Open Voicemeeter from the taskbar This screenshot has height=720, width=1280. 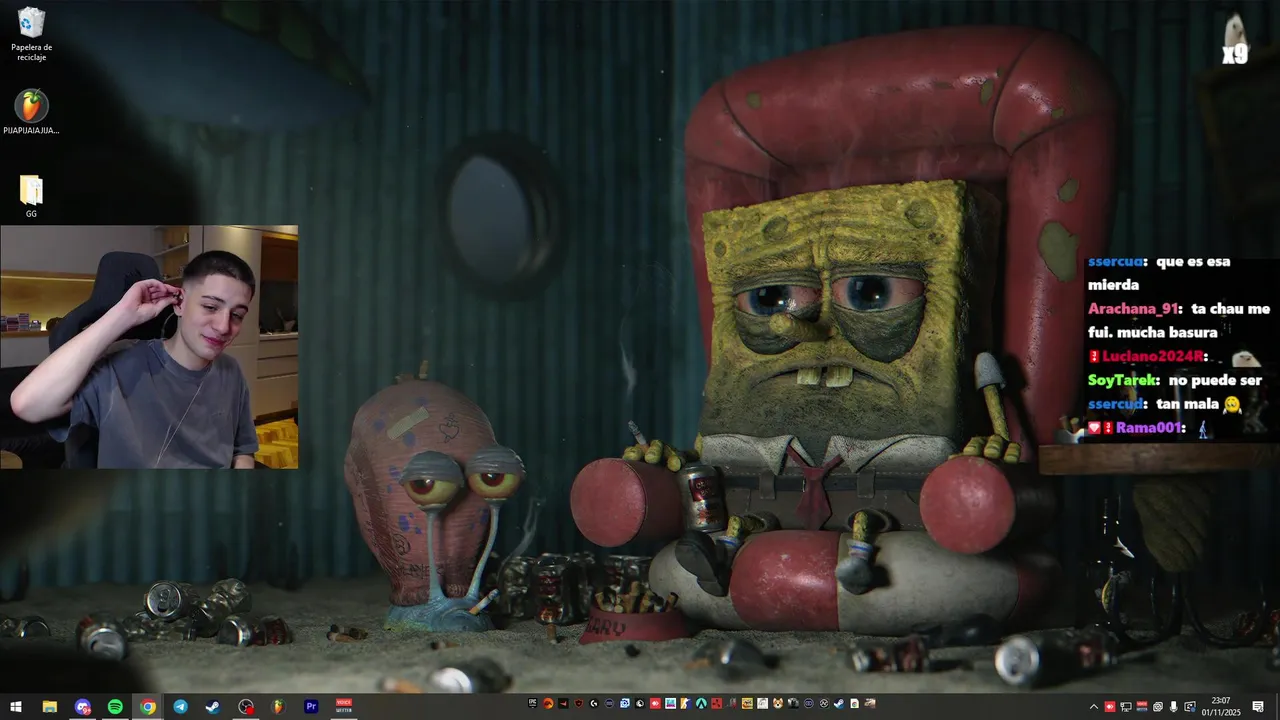click(344, 706)
